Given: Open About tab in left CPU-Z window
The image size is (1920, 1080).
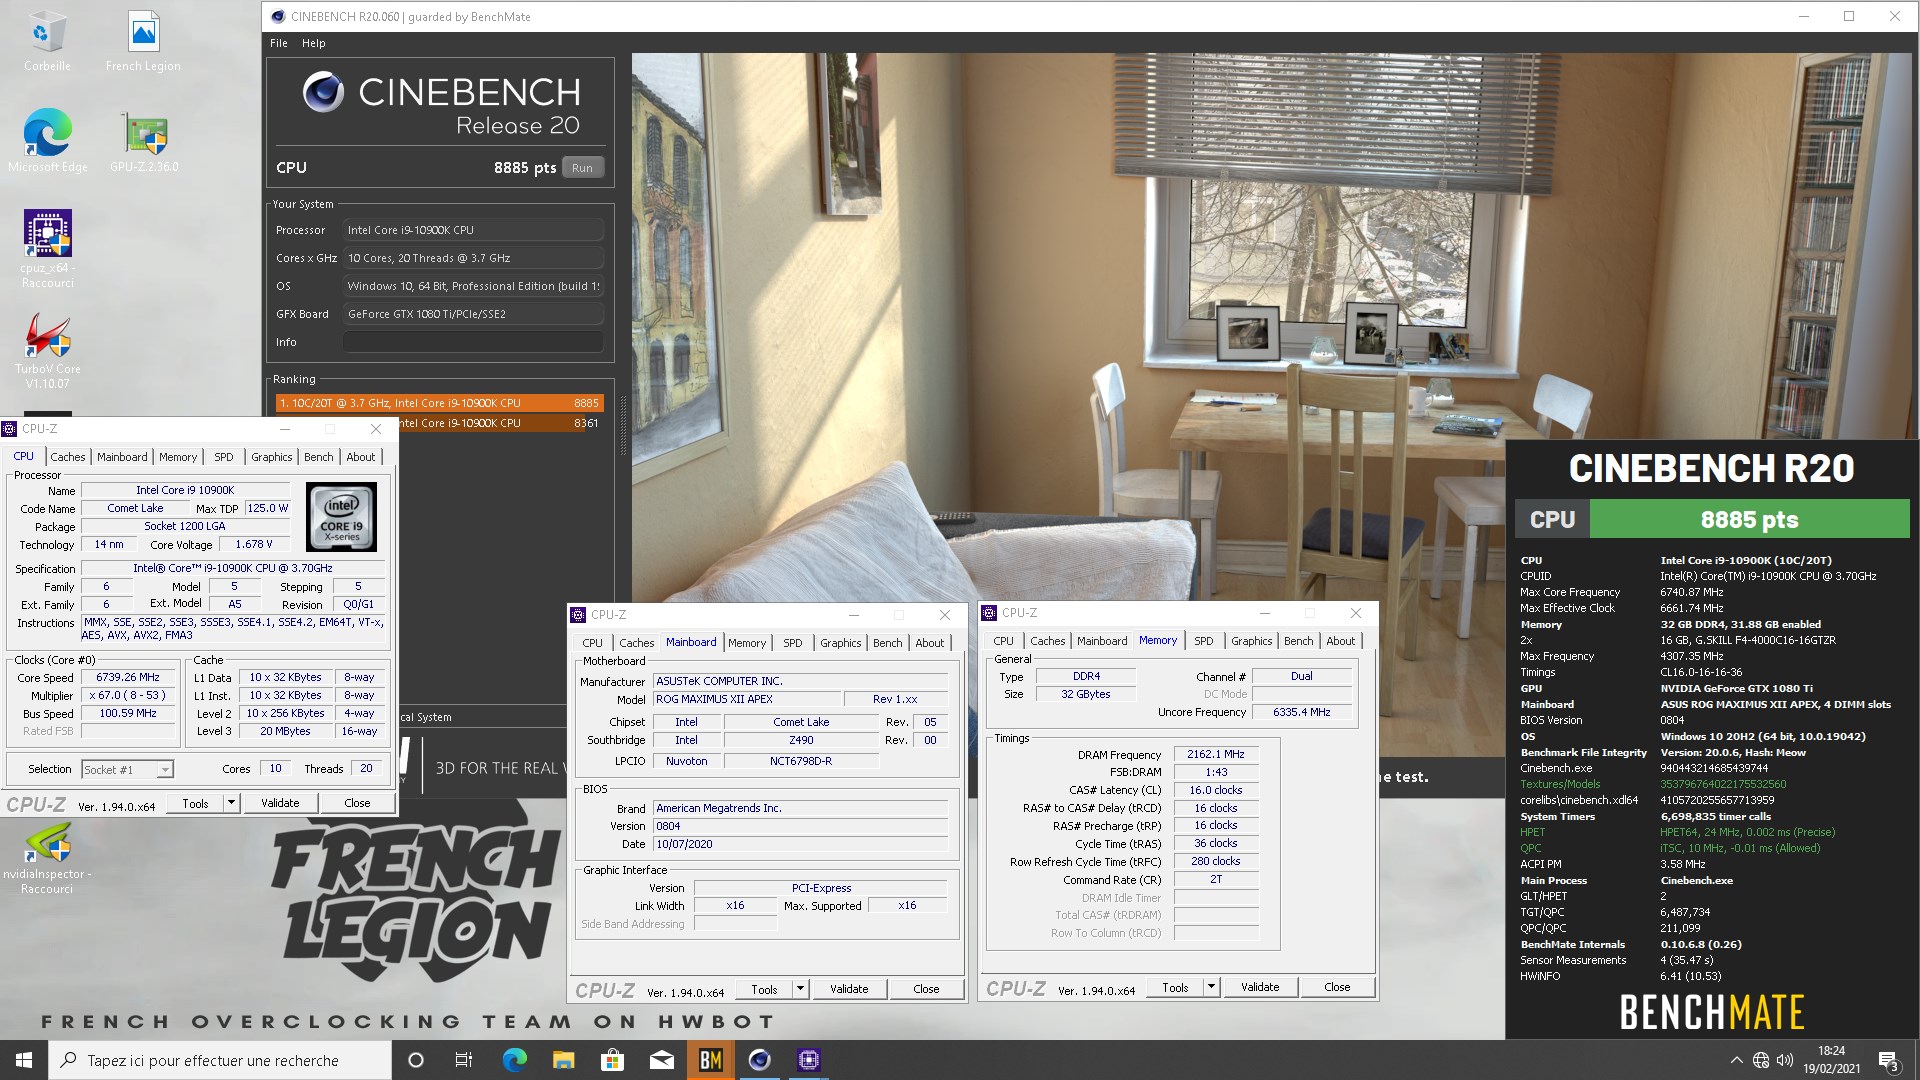Looking at the screenshot, I should (361, 457).
